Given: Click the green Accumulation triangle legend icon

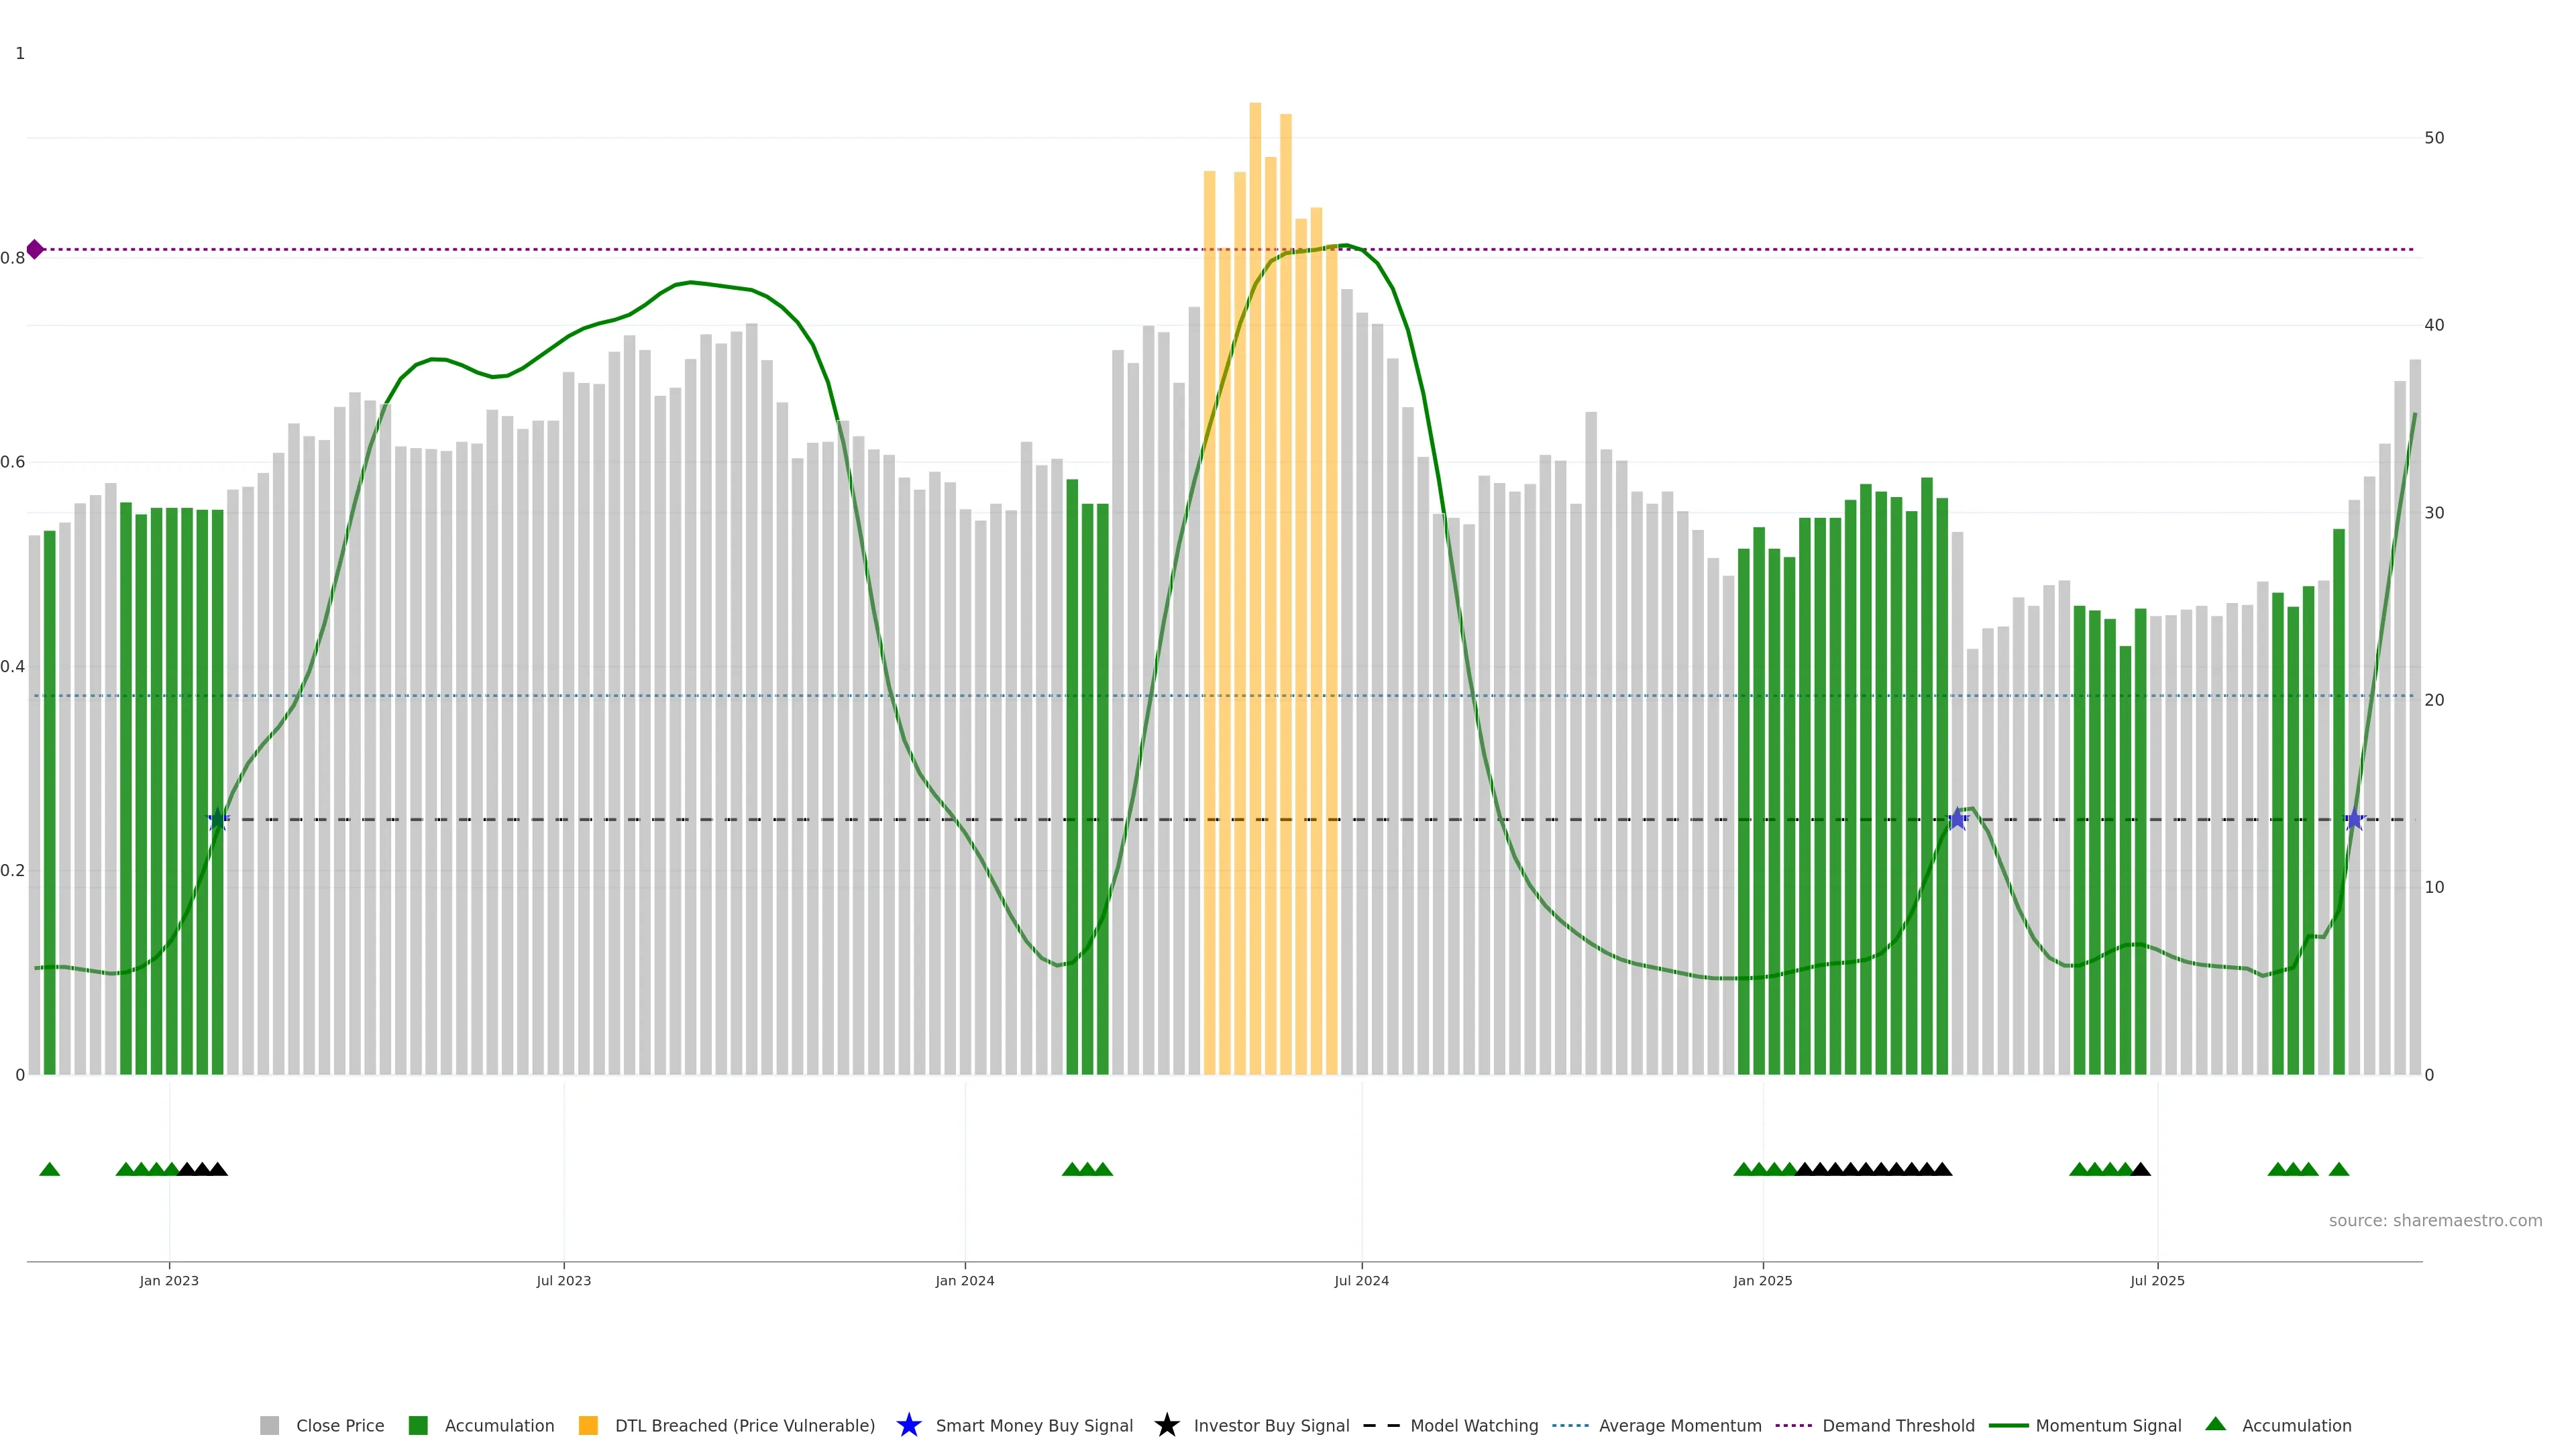Looking at the screenshot, I should [x=2215, y=1424].
